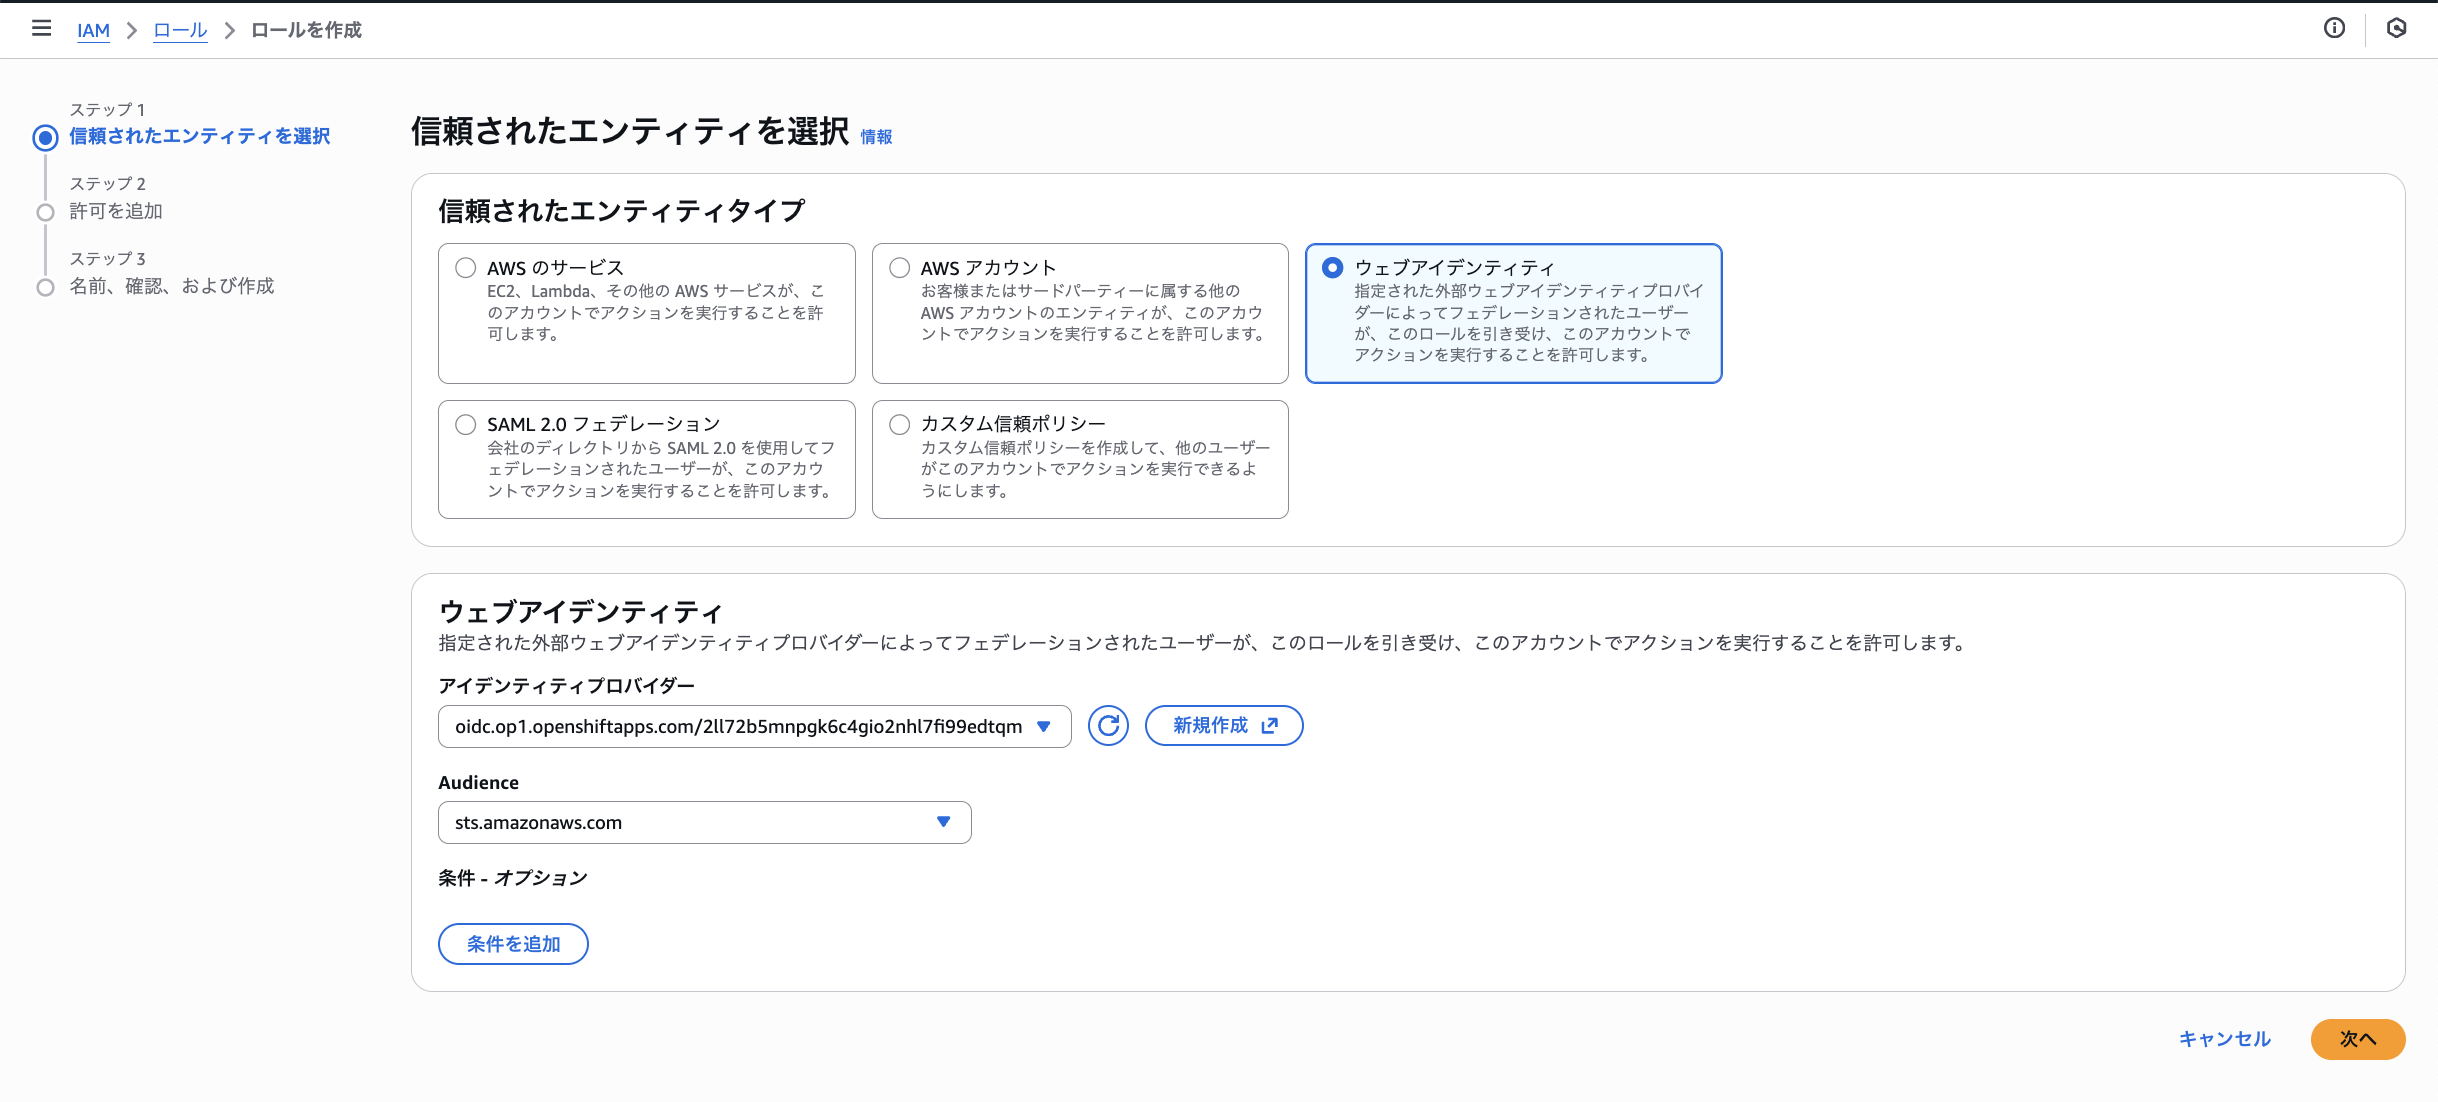Click the Step 2 progress indicator circle
The height and width of the screenshot is (1102, 2438).
(x=45, y=212)
